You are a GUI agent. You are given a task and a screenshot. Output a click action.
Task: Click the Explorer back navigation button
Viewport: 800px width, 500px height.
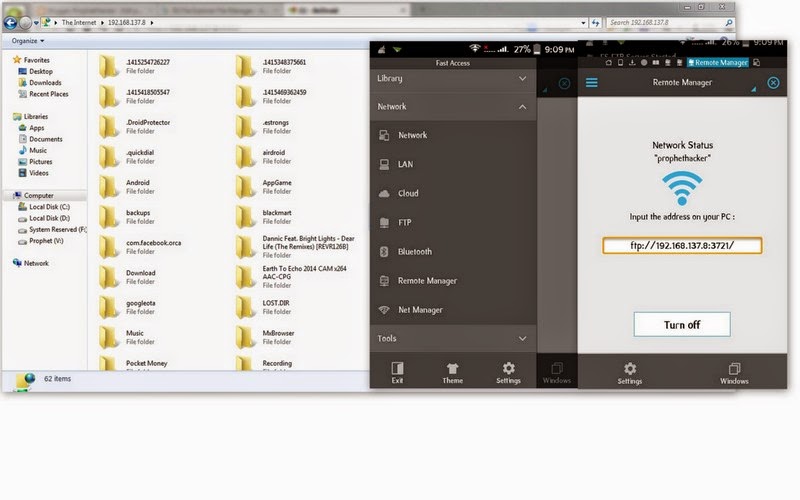click(10, 23)
